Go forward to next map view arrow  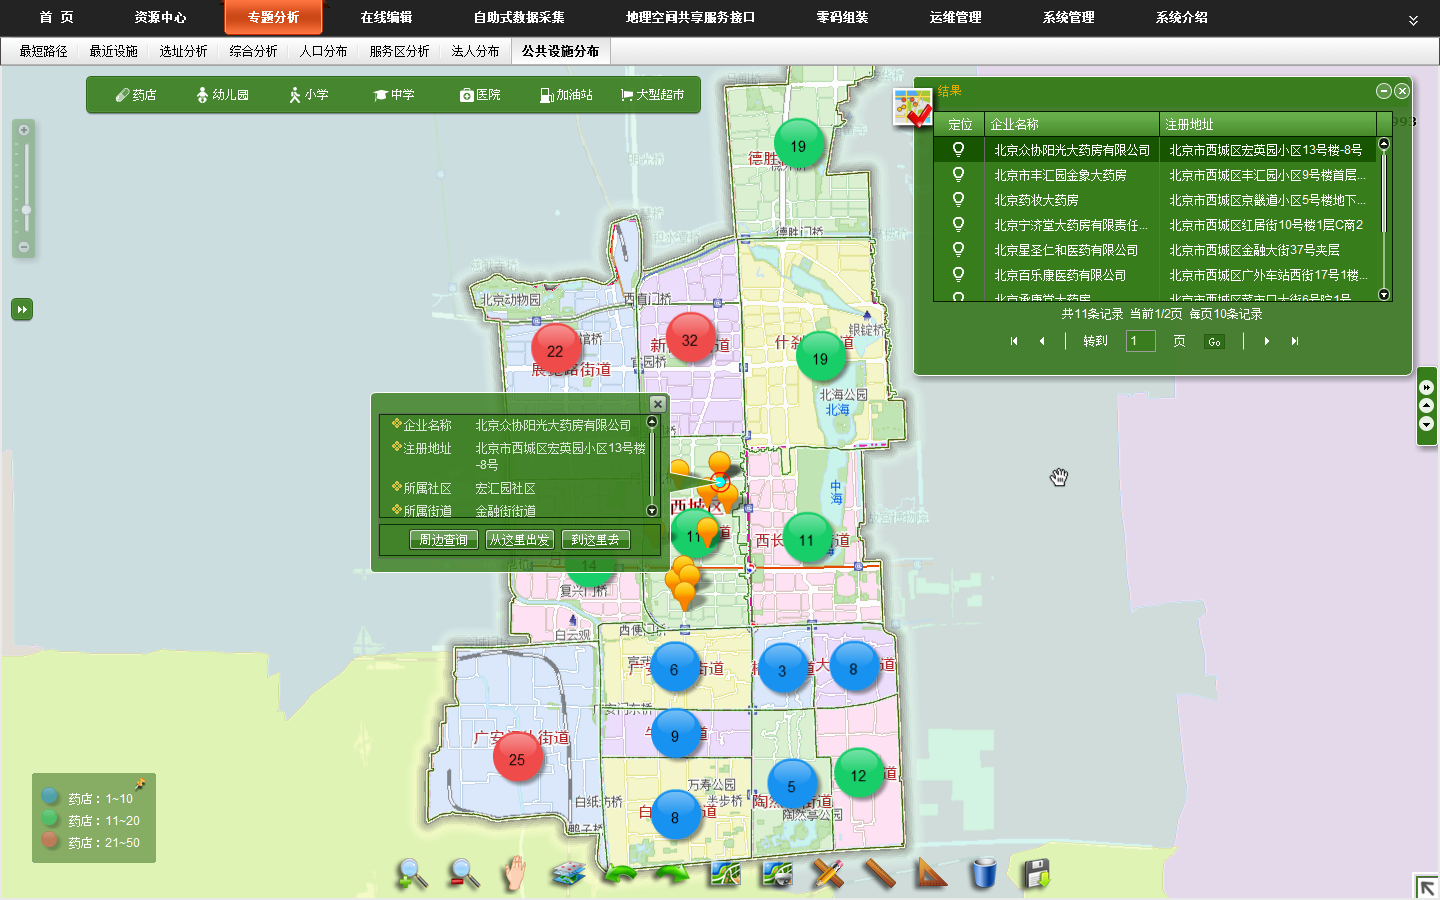pos(672,873)
